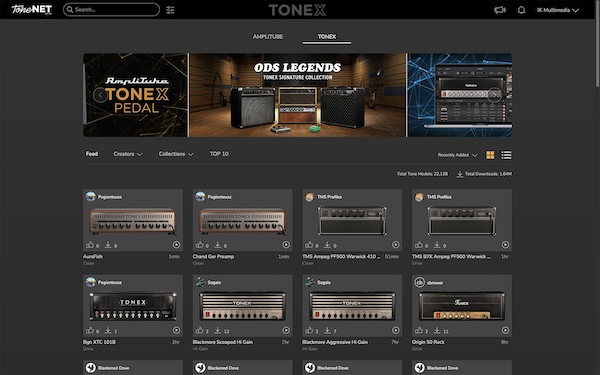The width and height of the screenshot is (600, 375).
Task: Switch to the AMPLITUBE tab
Action: click(268, 37)
